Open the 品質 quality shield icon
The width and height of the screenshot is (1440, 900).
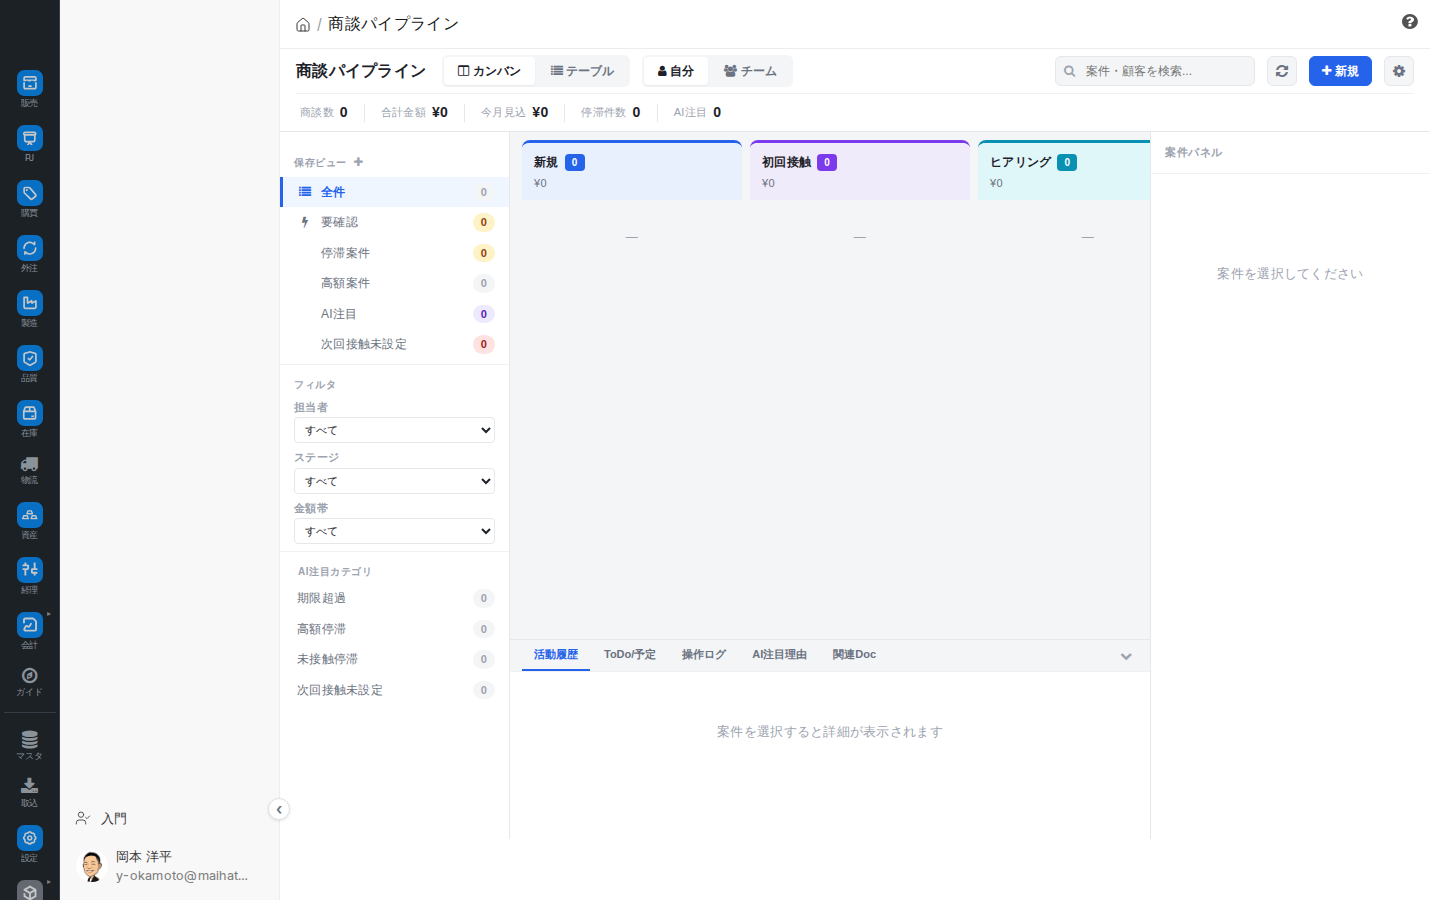pos(30,358)
